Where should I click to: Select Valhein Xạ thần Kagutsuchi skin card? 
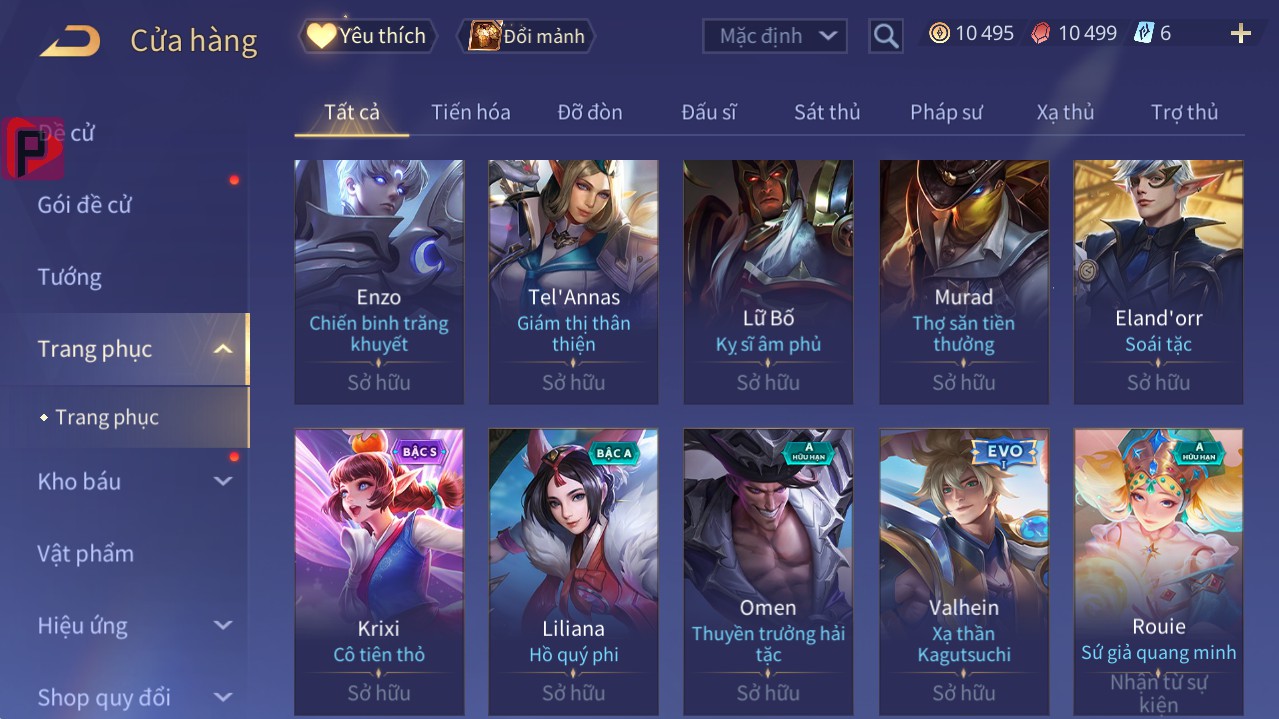click(x=964, y=572)
